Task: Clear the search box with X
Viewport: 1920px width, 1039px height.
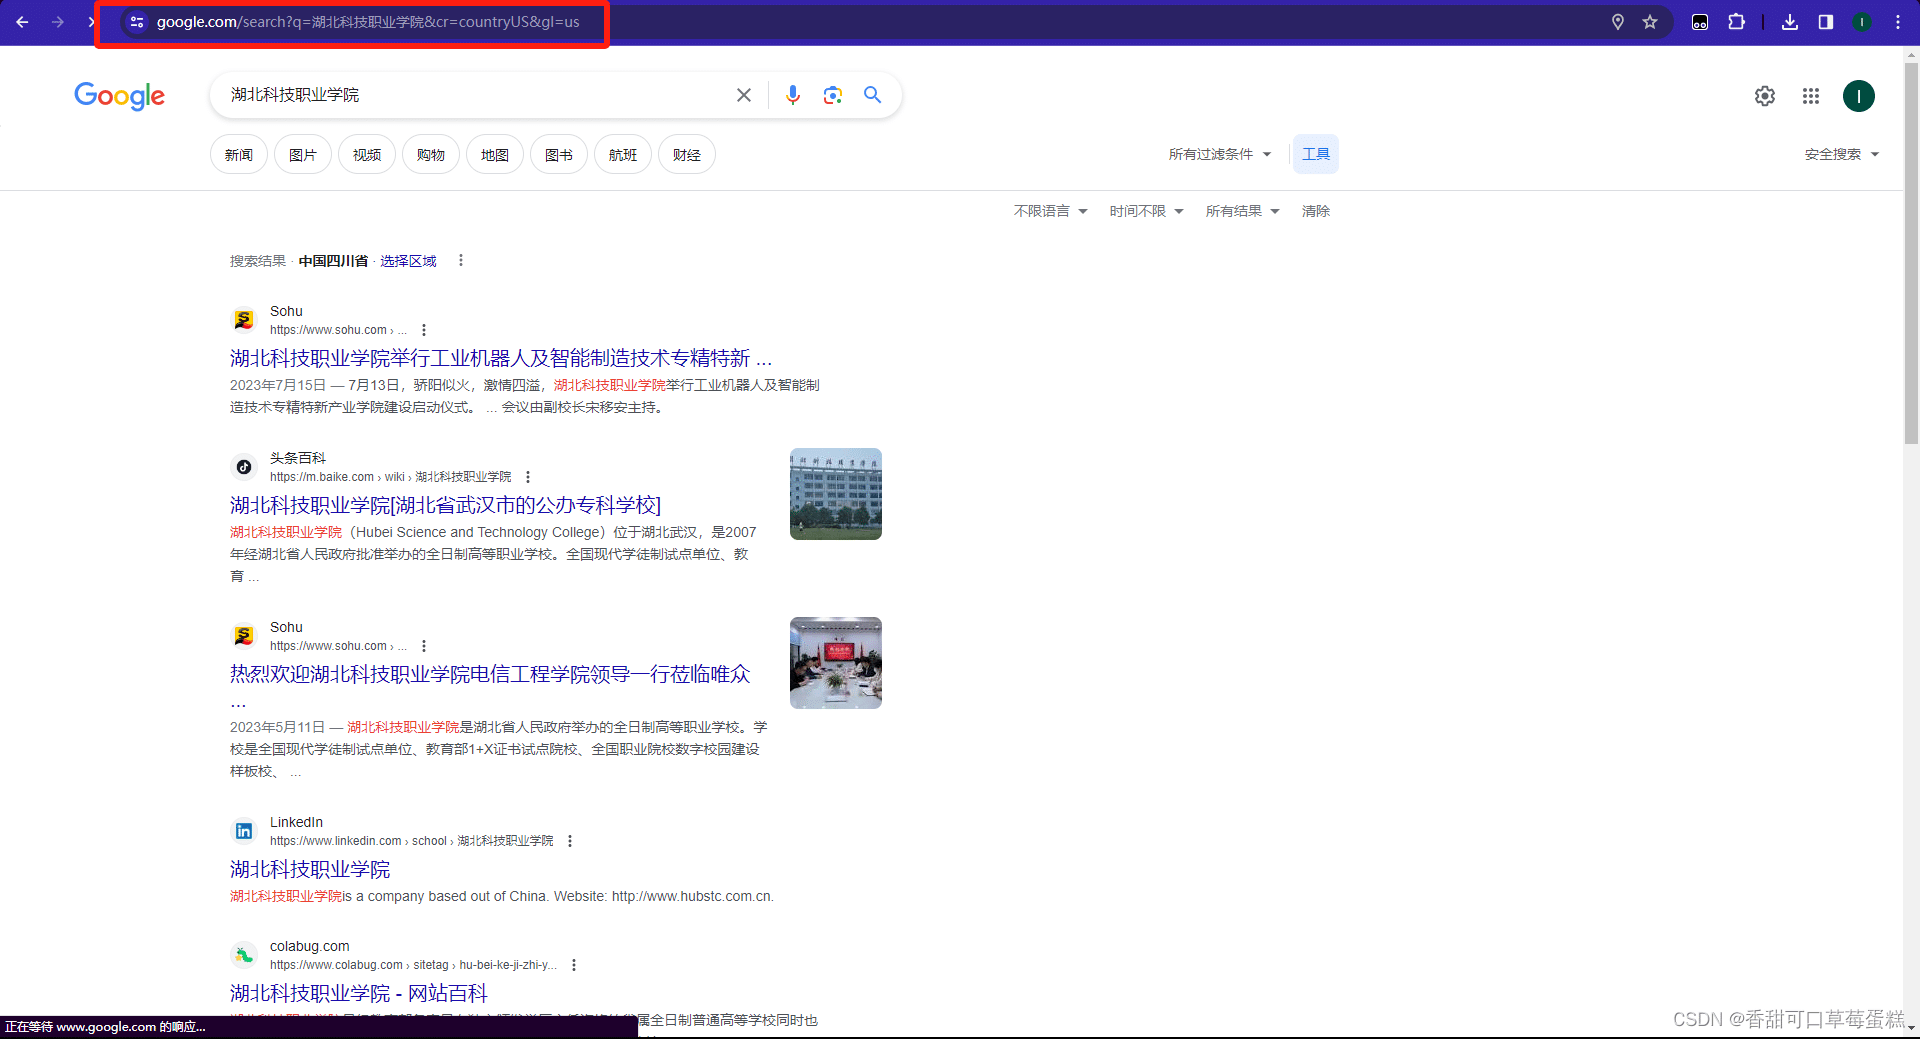Action: [x=744, y=95]
